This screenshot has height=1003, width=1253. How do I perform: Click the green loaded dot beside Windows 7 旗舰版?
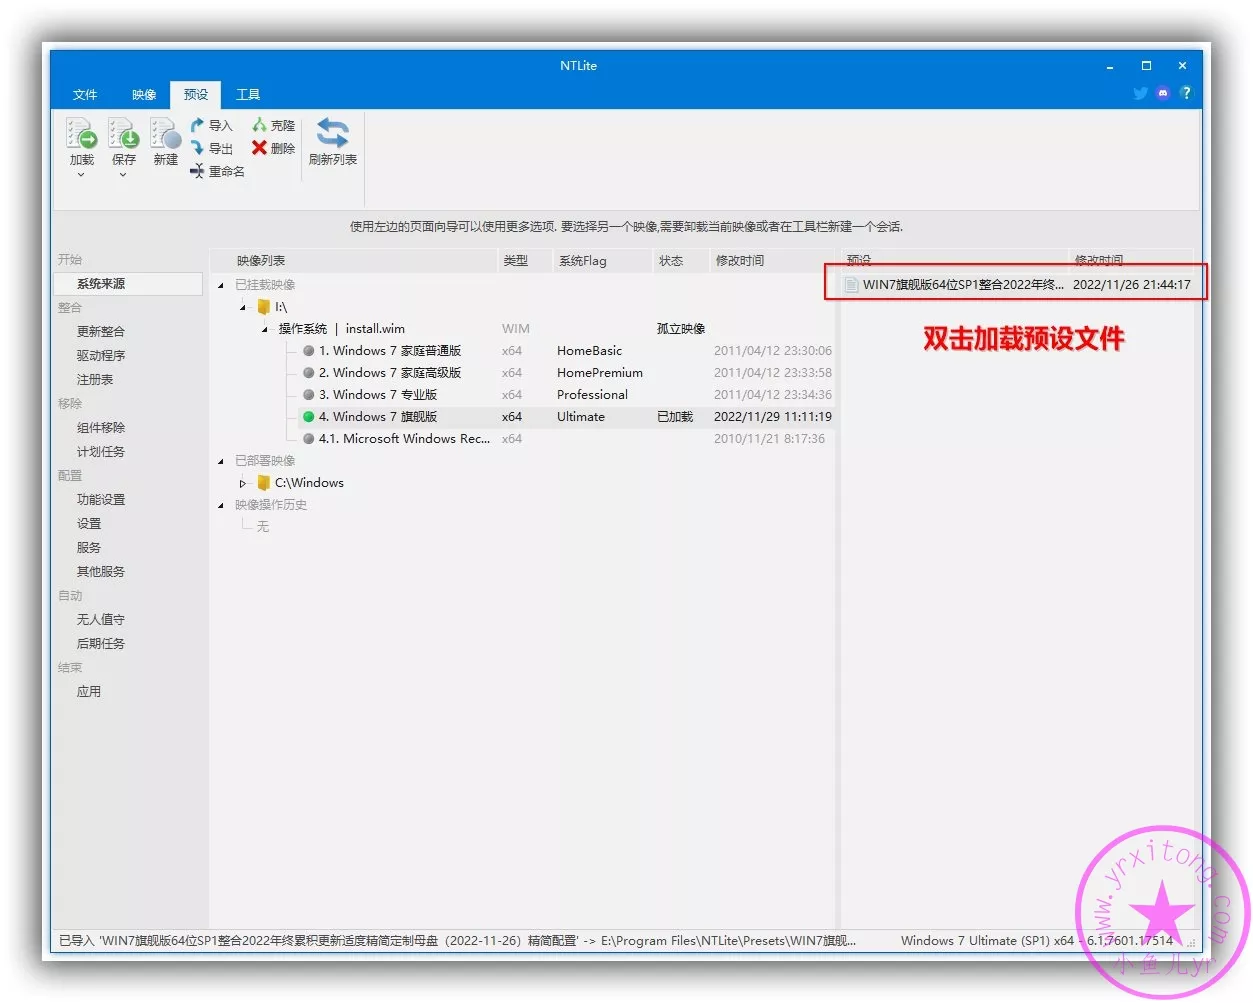click(x=309, y=417)
